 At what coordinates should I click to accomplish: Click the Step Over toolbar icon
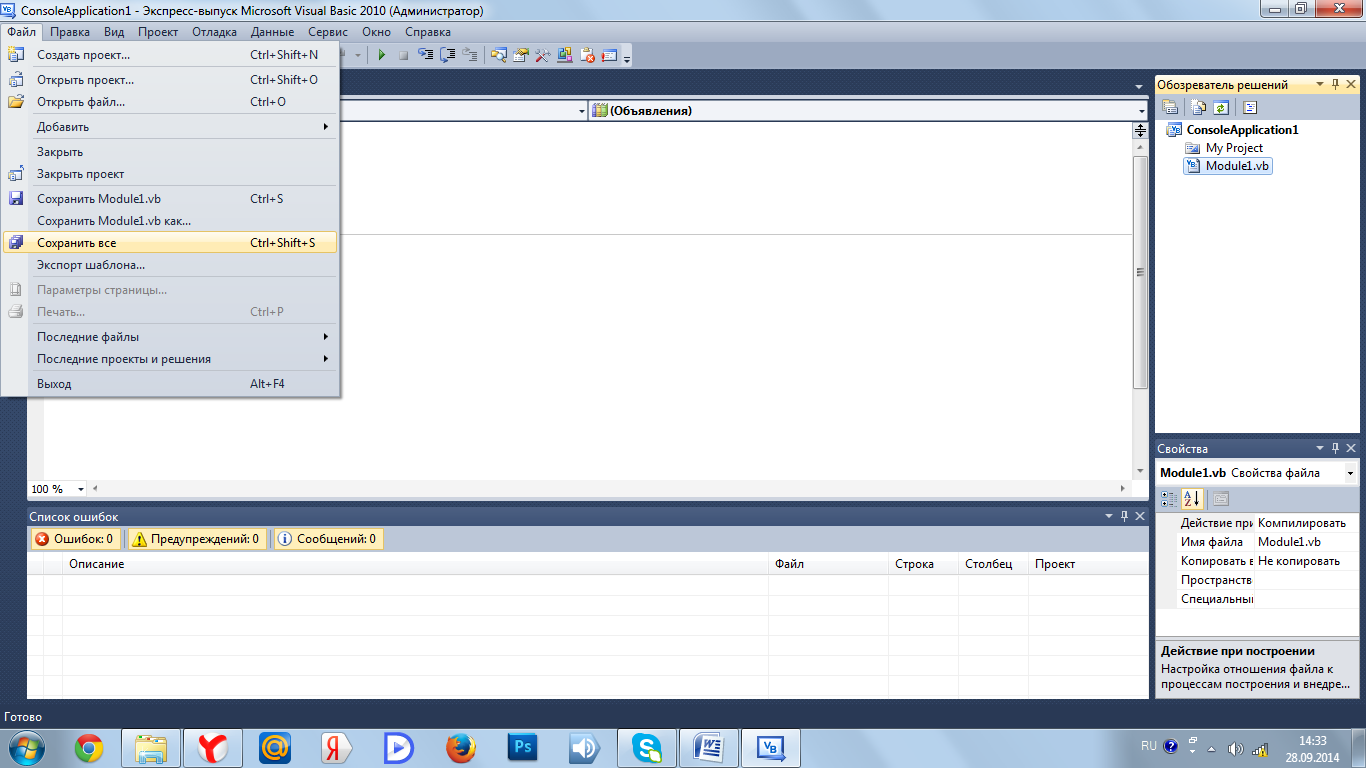click(447, 55)
